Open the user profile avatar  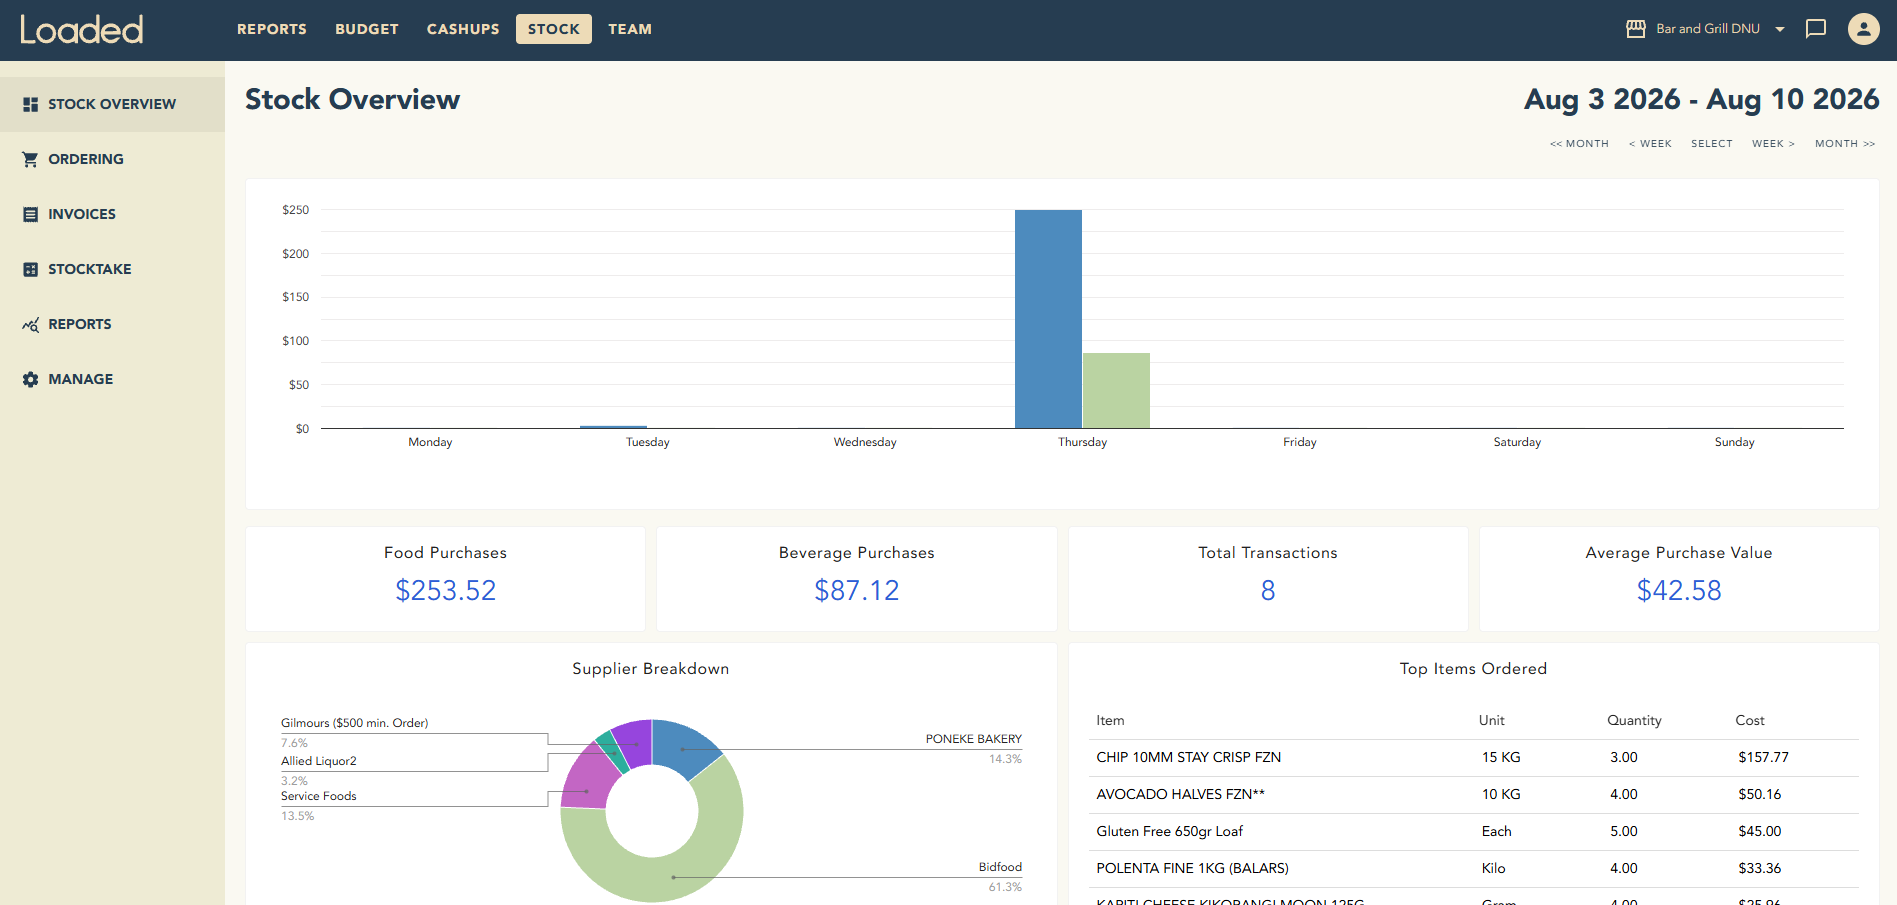click(x=1864, y=29)
